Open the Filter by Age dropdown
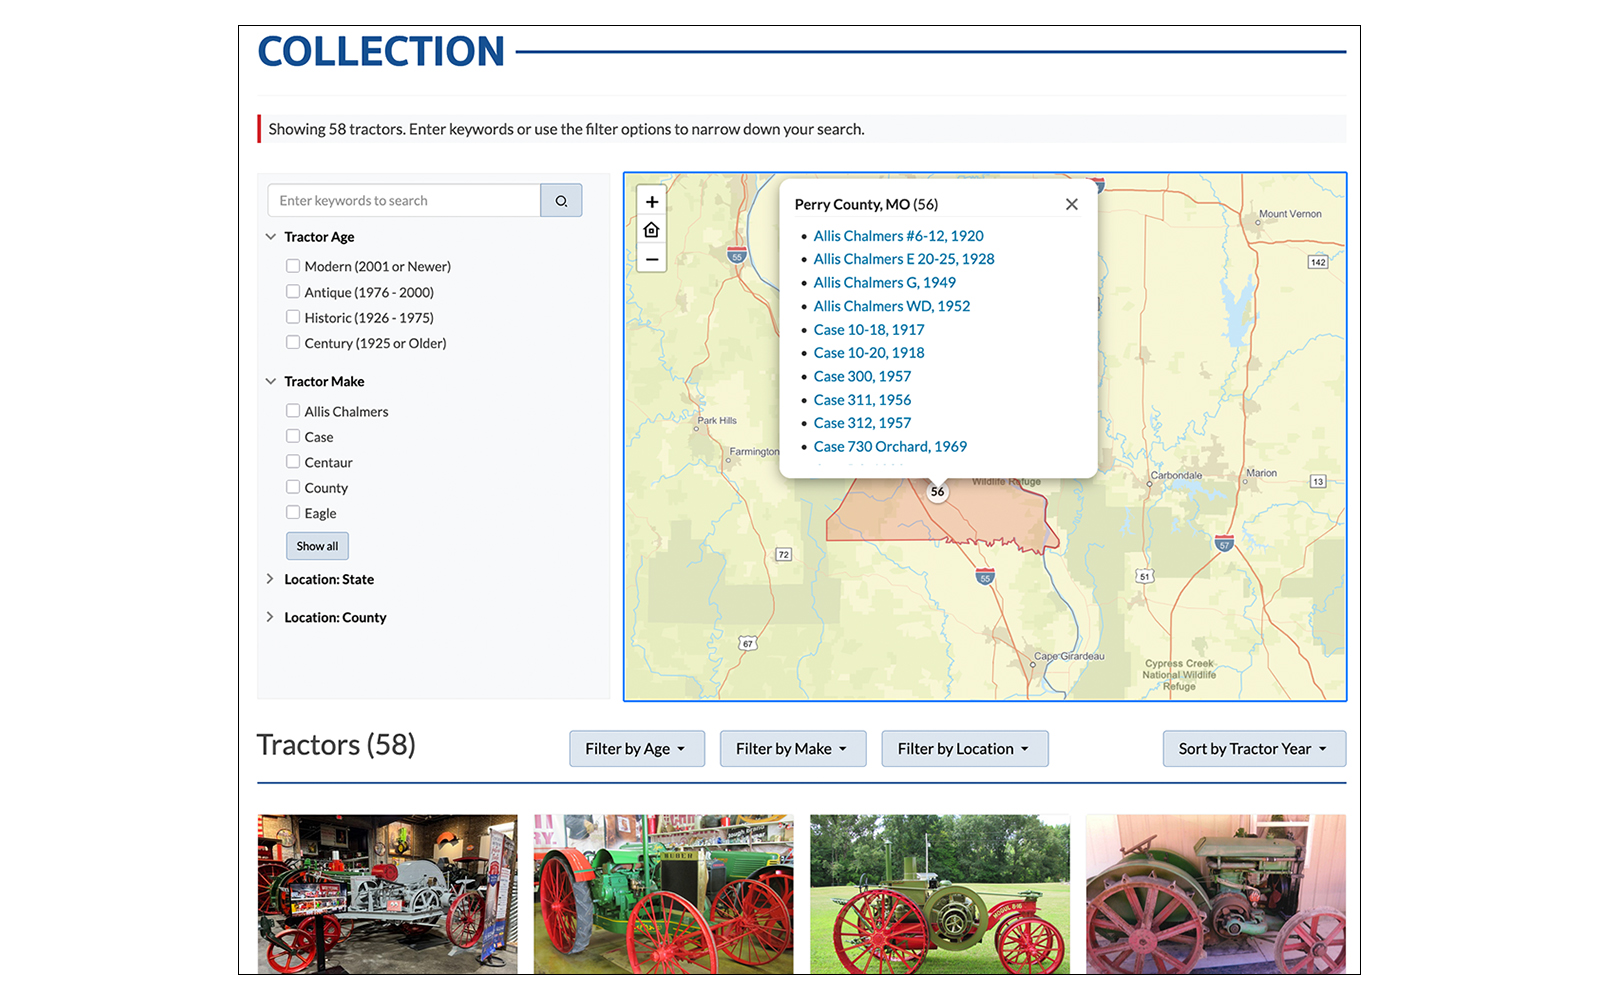The image size is (1600, 1000). click(637, 749)
